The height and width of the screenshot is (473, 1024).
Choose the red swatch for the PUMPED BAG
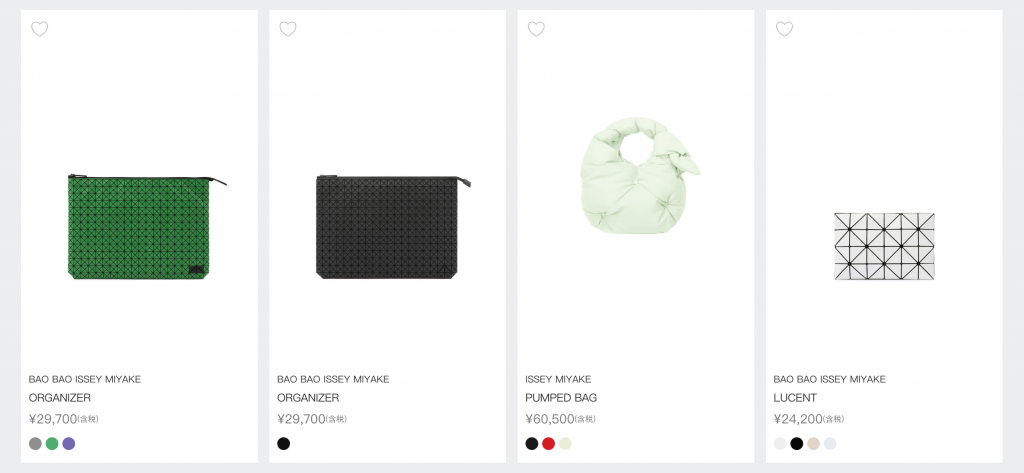tap(548, 443)
